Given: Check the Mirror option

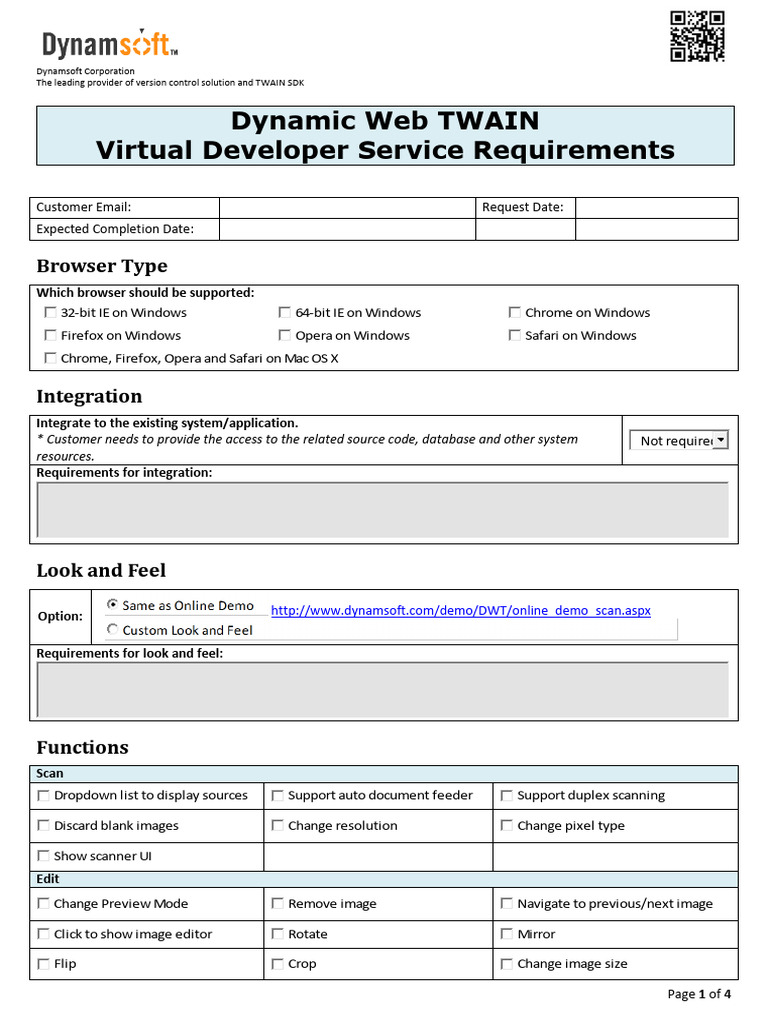Looking at the screenshot, I should pyautogui.click(x=507, y=934).
